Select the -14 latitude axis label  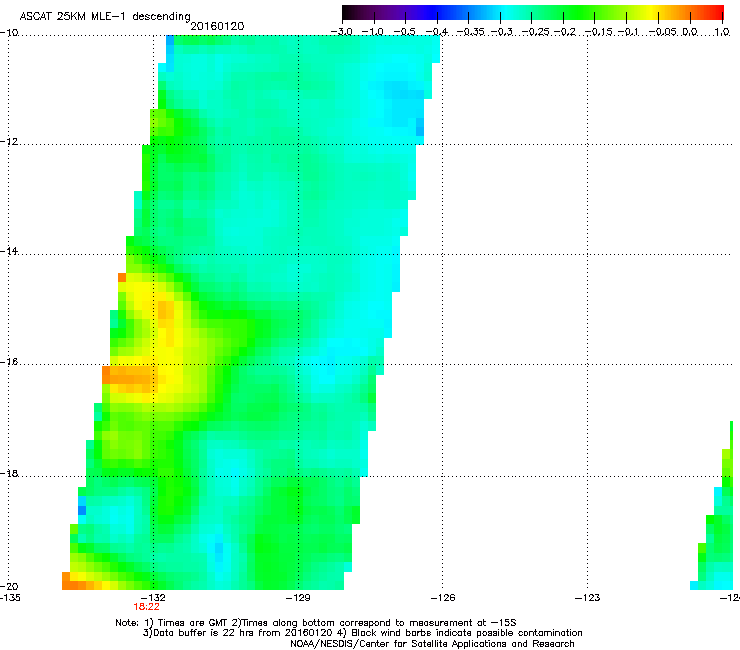[9, 251]
